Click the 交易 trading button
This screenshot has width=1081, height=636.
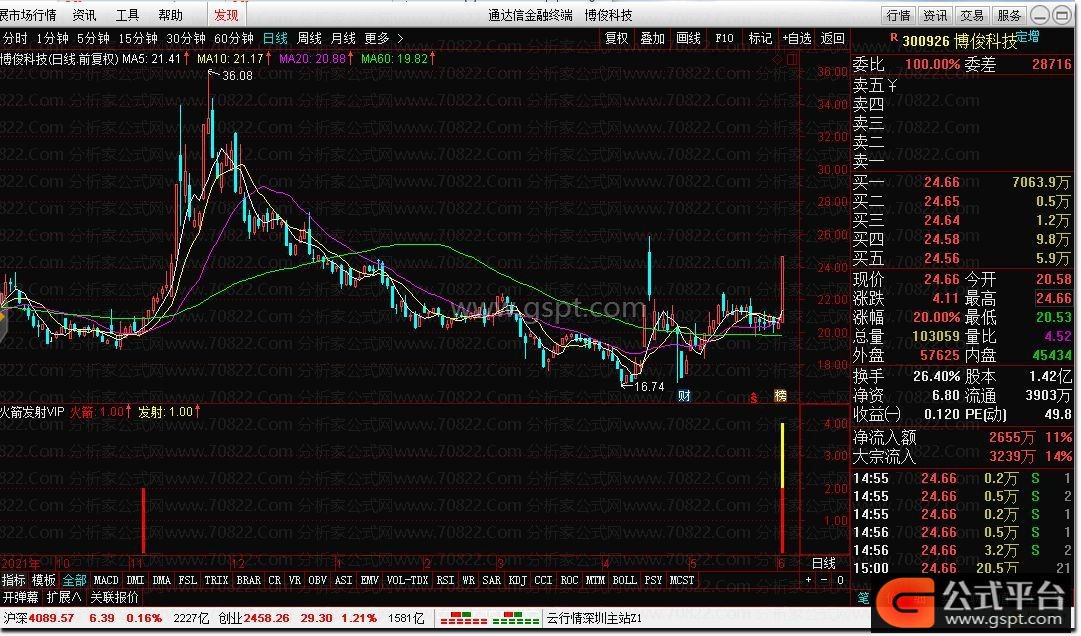click(x=971, y=15)
